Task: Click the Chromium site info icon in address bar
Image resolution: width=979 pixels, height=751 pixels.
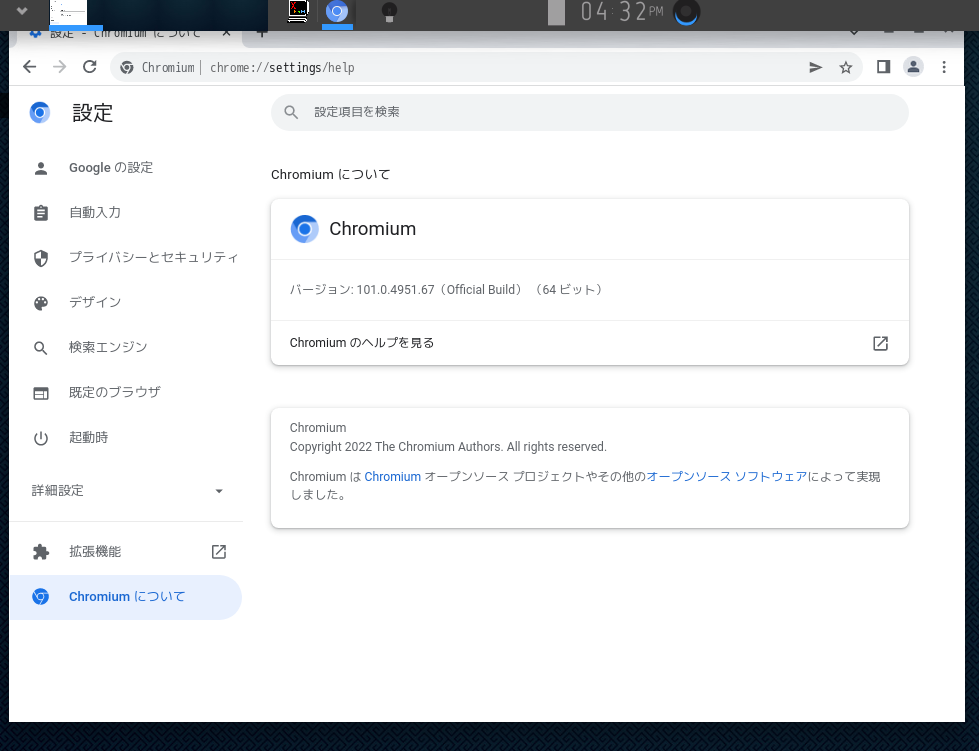Action: click(x=127, y=67)
